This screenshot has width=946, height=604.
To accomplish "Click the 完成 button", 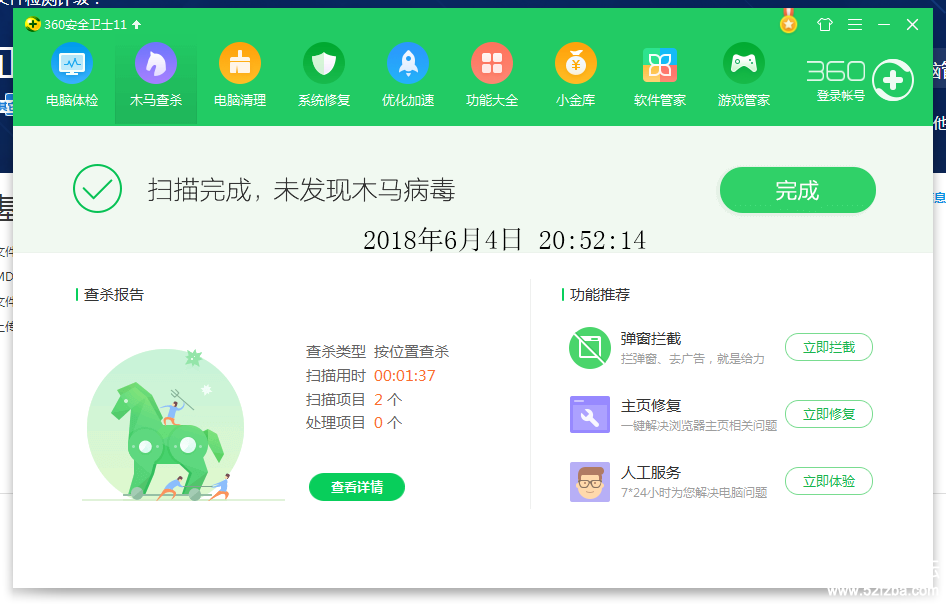I will (x=798, y=191).
